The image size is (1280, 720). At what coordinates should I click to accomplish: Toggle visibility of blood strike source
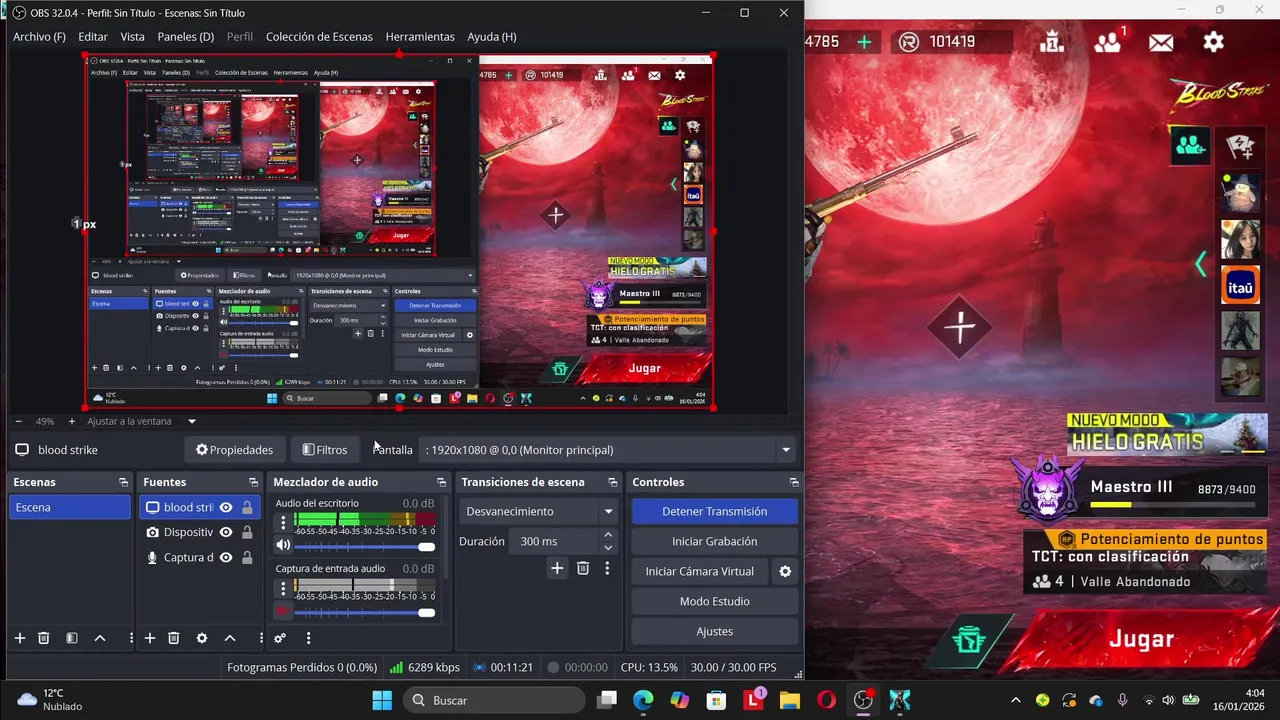(x=226, y=507)
